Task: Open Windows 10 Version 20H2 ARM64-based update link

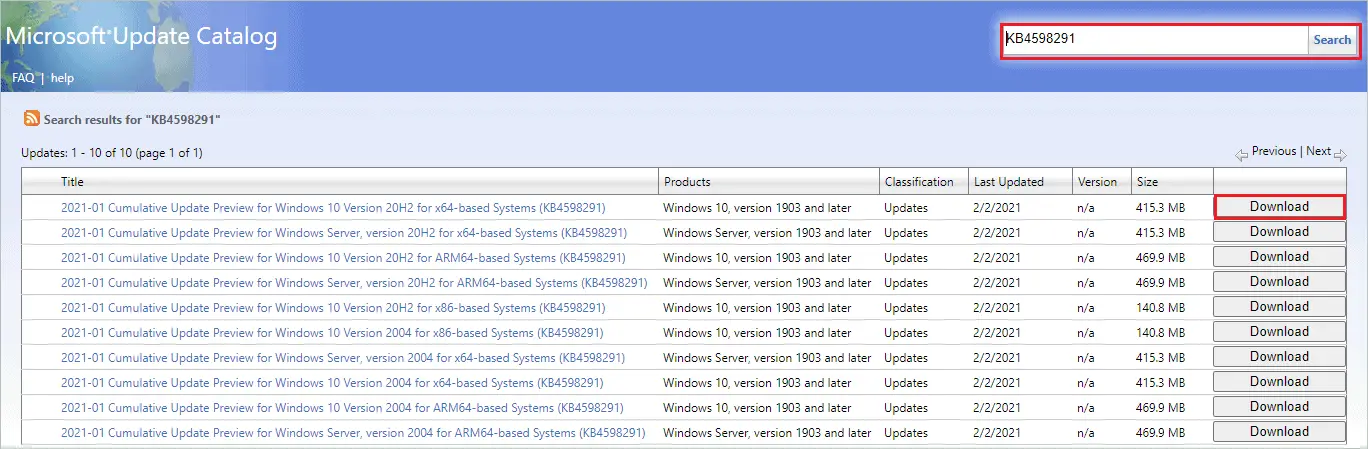Action: pos(344,257)
